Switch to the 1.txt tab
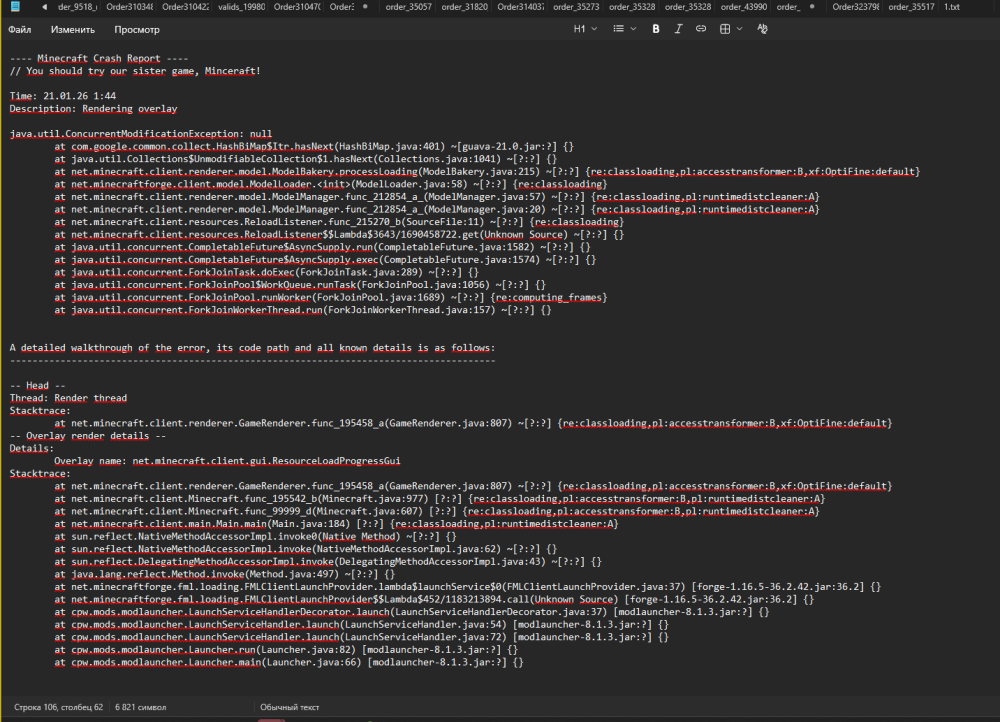Screen dimensions: 1000x722 point(952,7)
